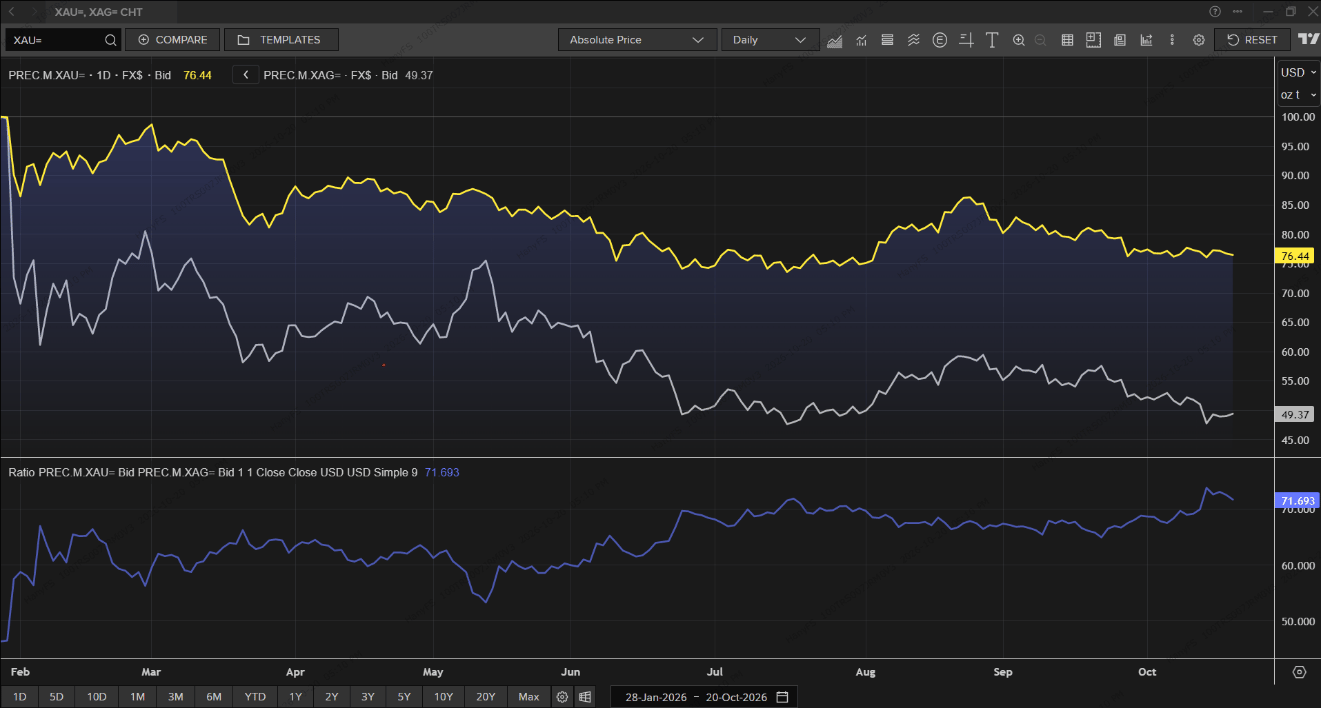Click the TradingView logo icon
The image size is (1321, 708).
1307,40
